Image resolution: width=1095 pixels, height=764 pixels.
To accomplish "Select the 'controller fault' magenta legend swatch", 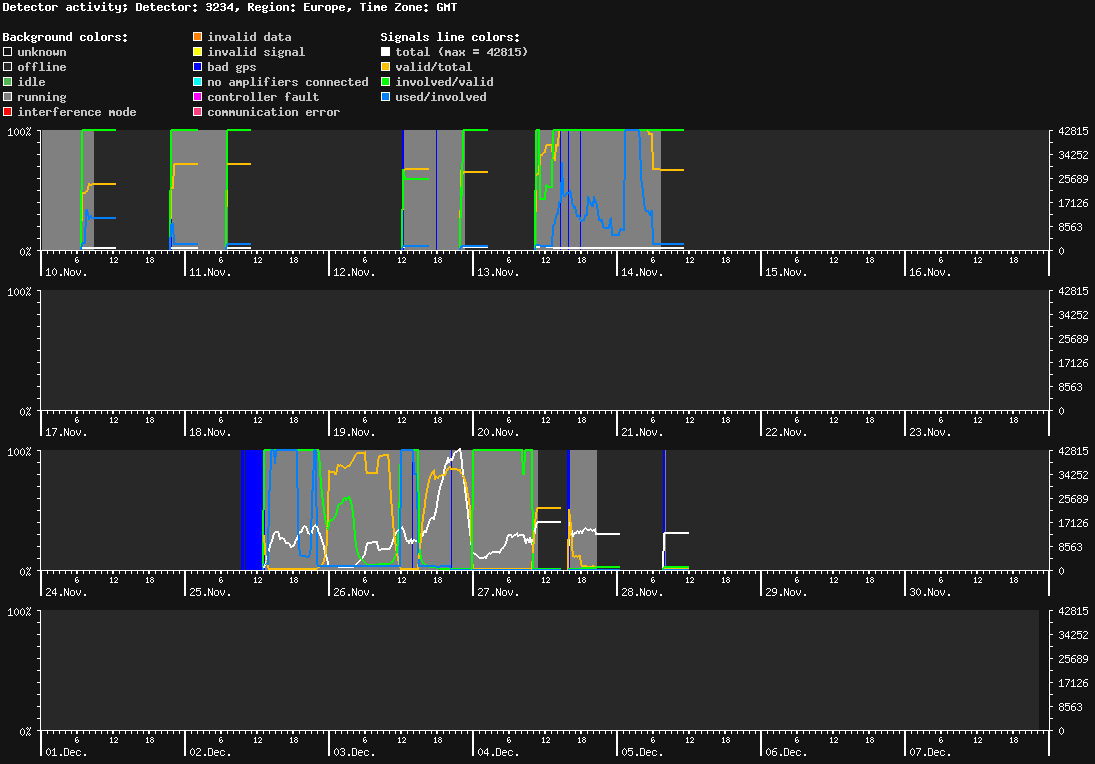I will (198, 96).
